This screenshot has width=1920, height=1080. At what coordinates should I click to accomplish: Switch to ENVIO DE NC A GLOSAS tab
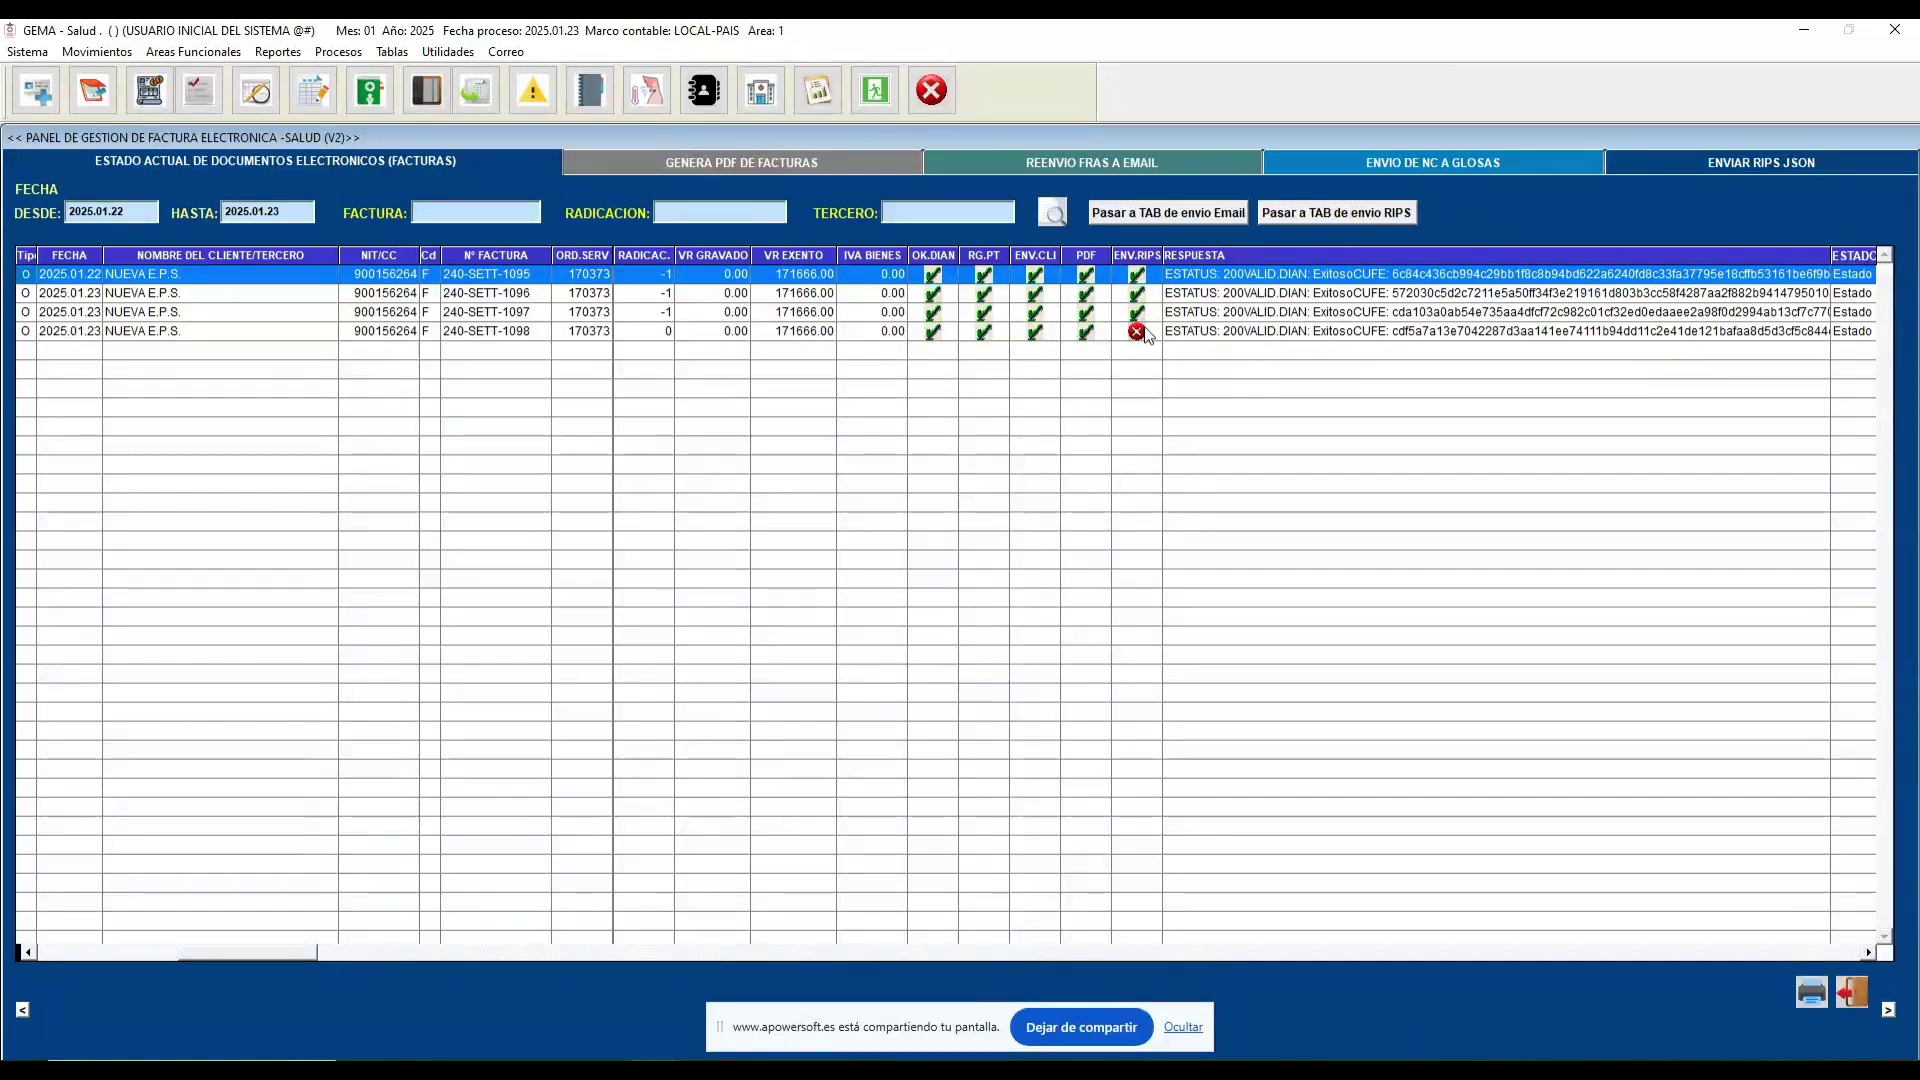1433,162
